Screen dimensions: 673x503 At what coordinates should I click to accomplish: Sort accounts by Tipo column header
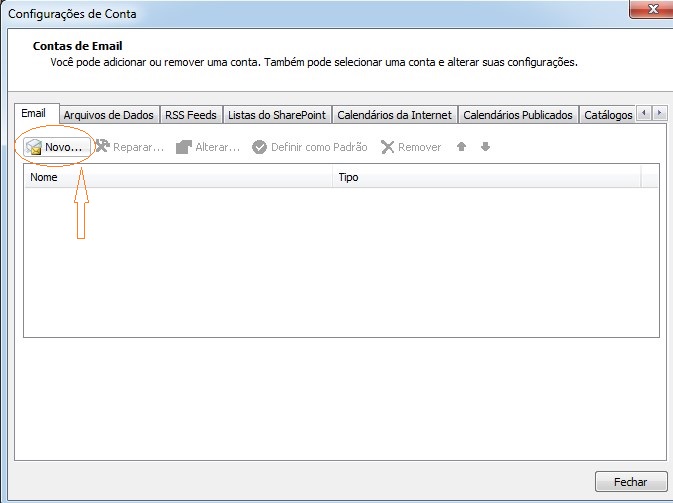487,177
